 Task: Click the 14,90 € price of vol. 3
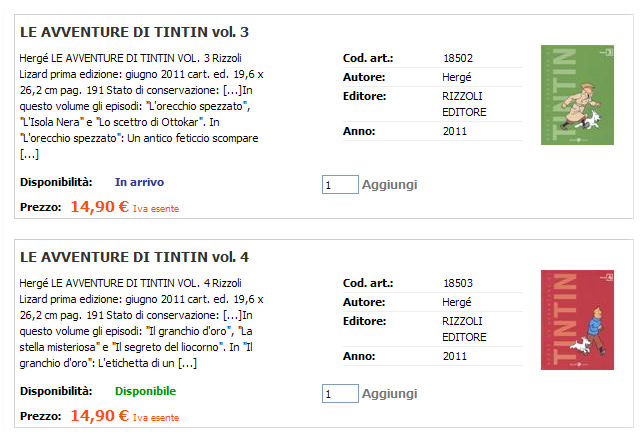pyautogui.click(x=99, y=207)
